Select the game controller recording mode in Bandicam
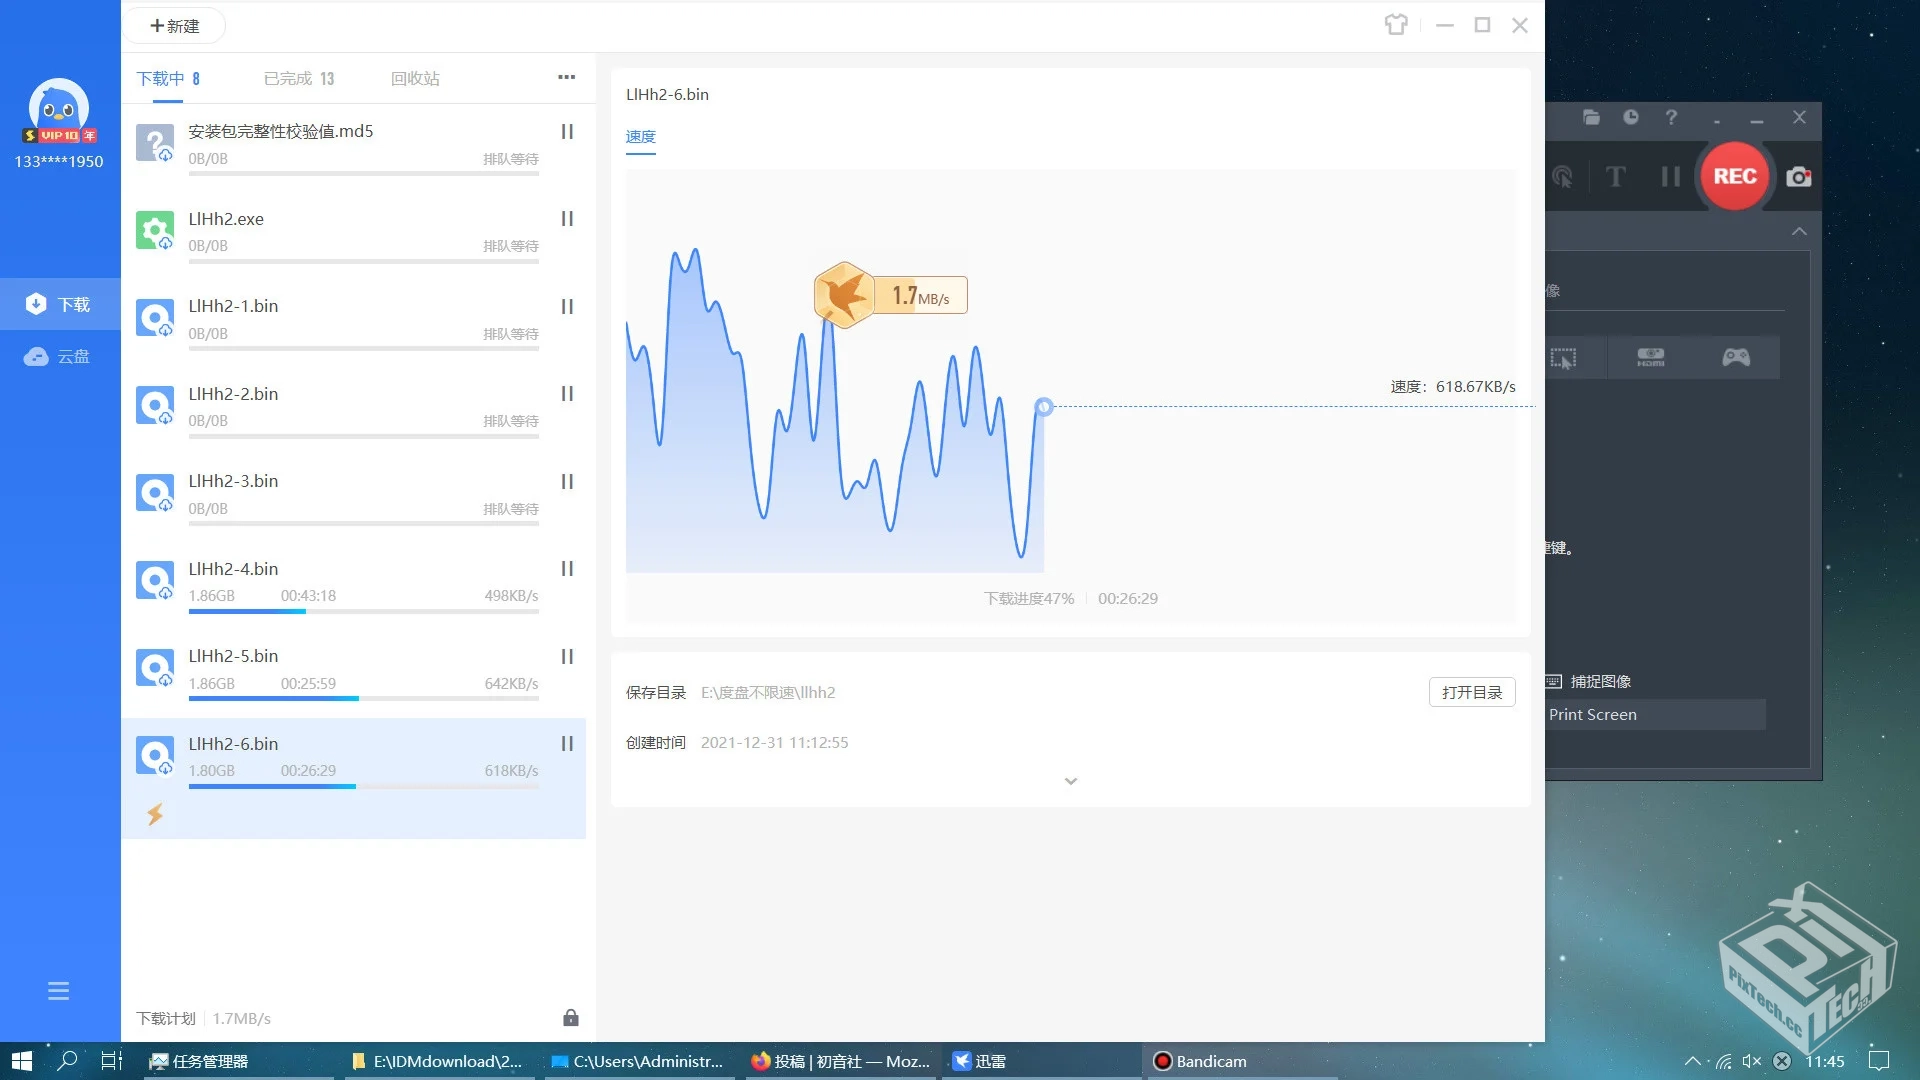Screen dimensions: 1920x1080 tap(1735, 357)
